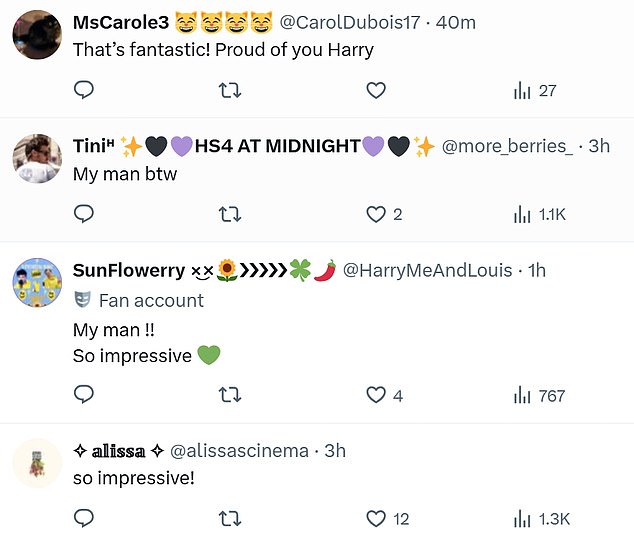Reply to Tini's "My man btw" tweet
The width and height of the screenshot is (634, 544).
click(84, 214)
